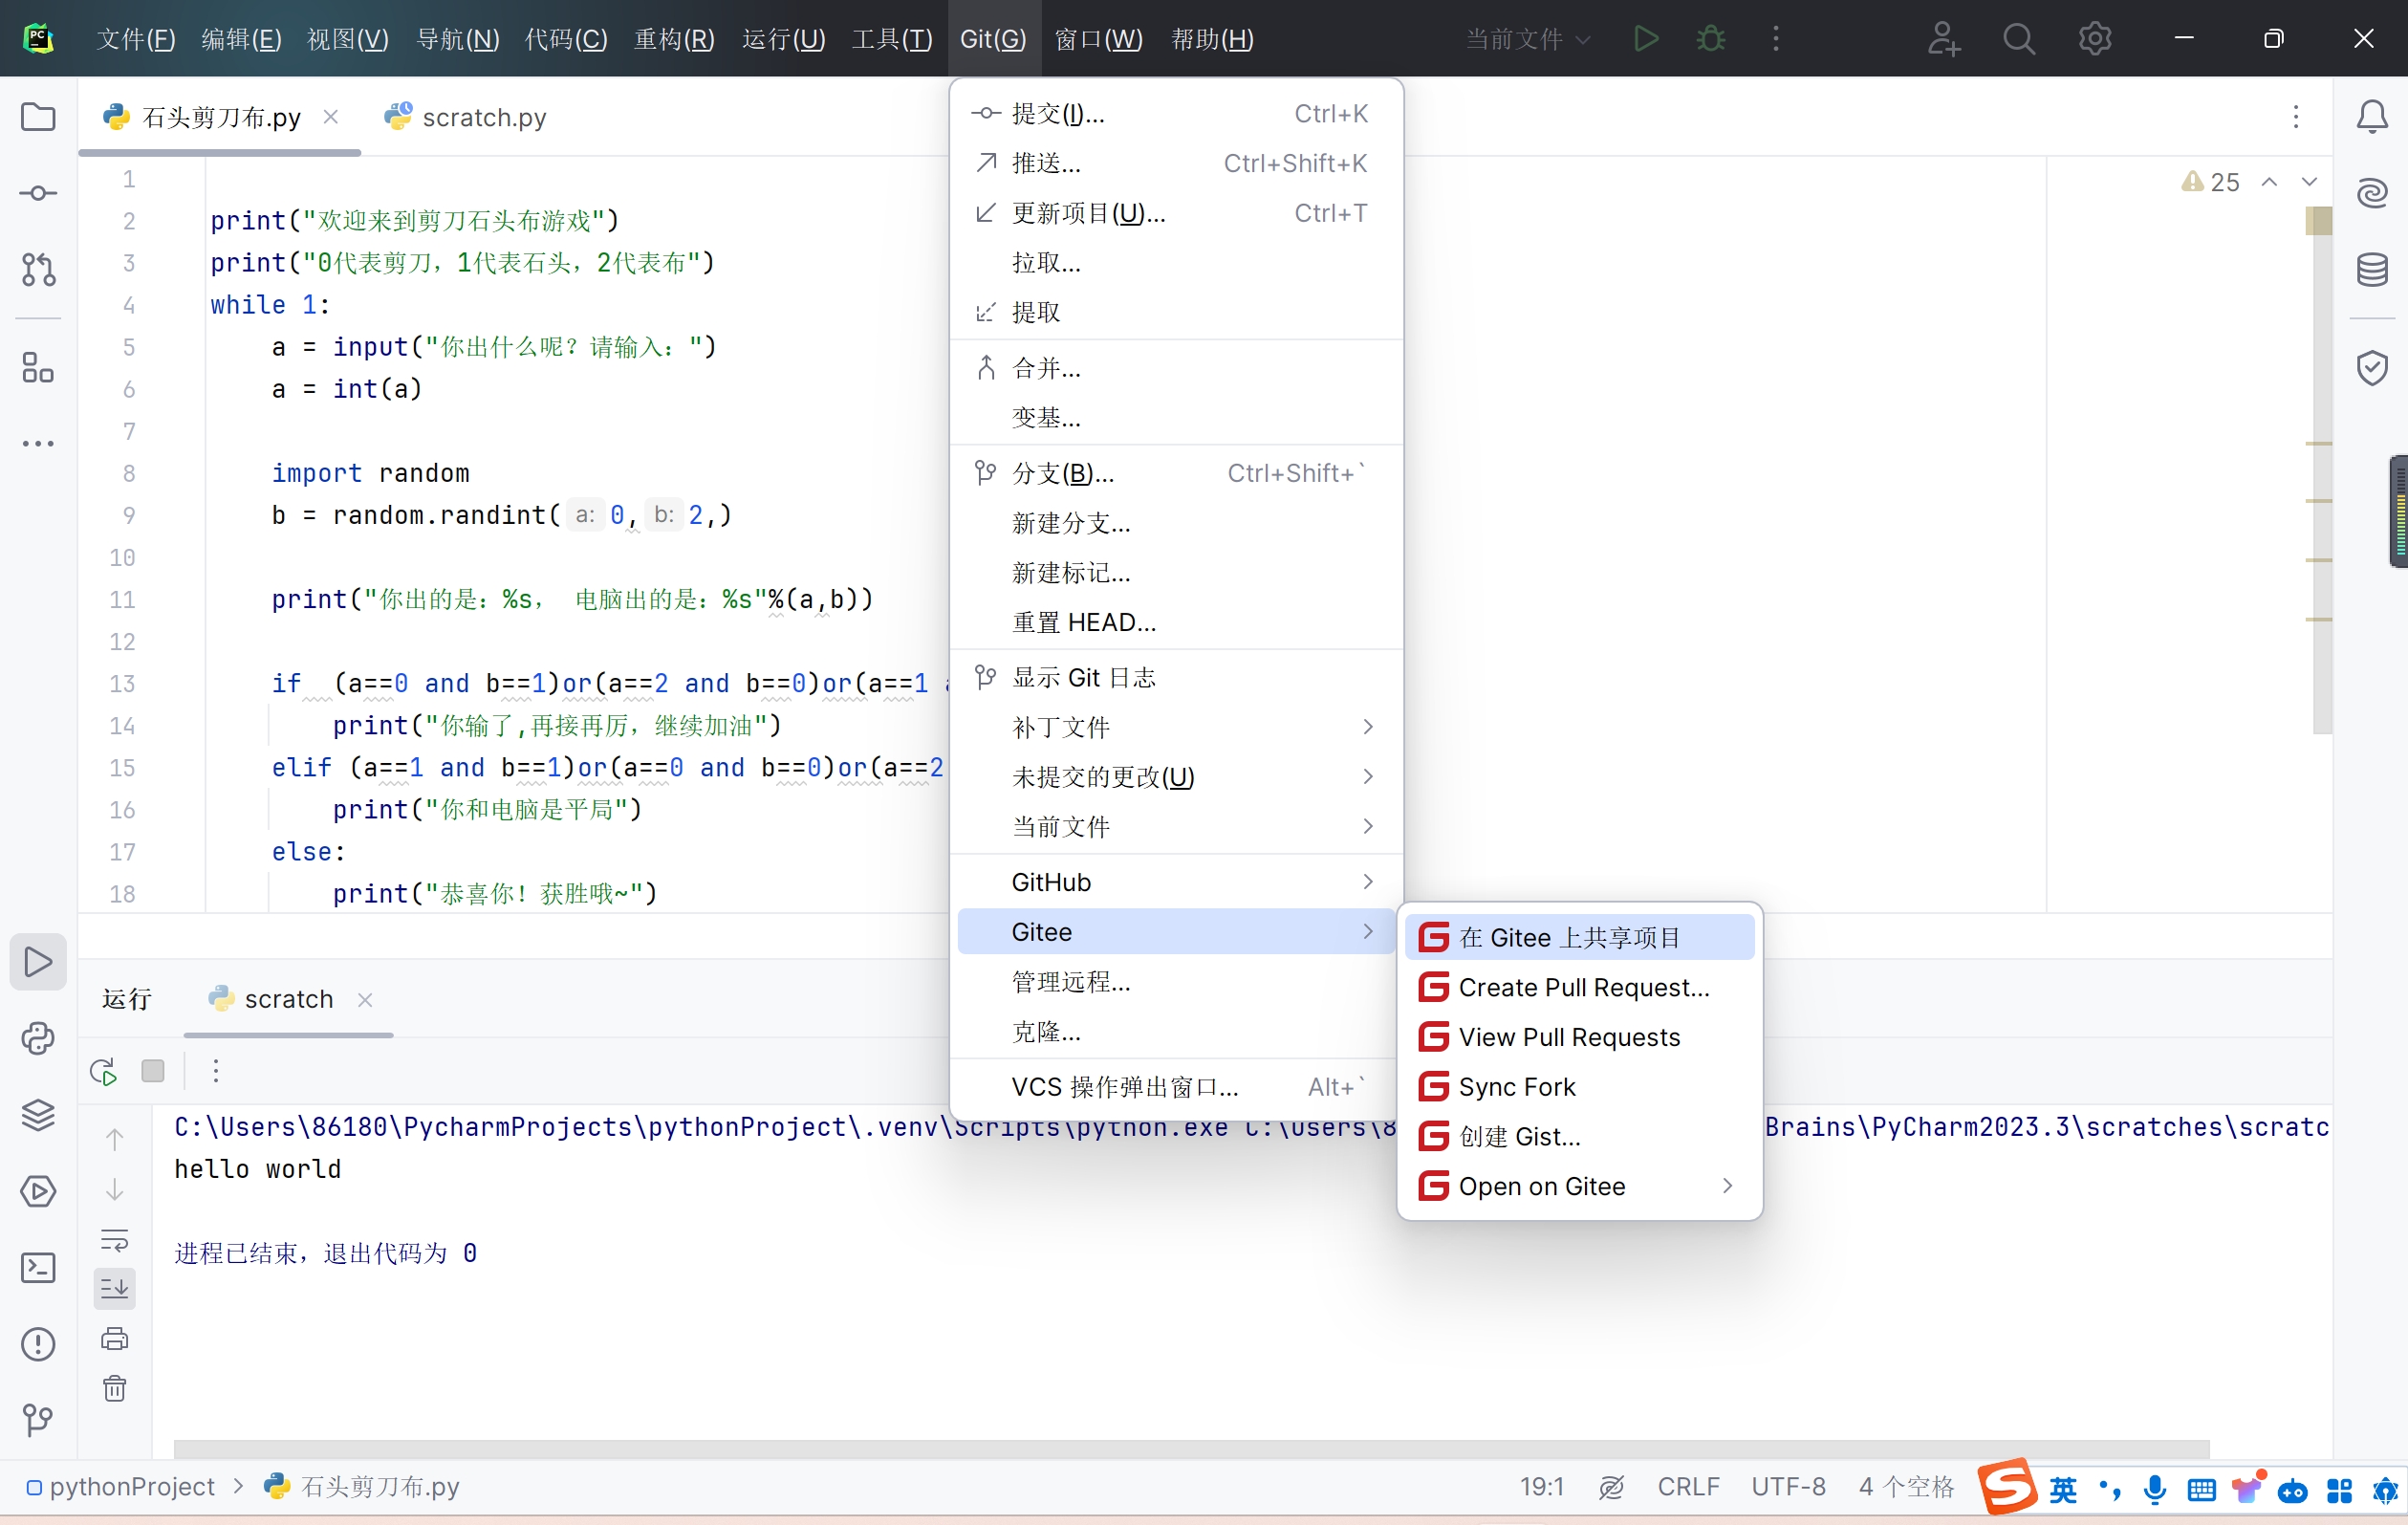This screenshot has width=2408, height=1525.
Task: Open the 25 warnings inspection widget
Action: pyautogui.click(x=2210, y=182)
